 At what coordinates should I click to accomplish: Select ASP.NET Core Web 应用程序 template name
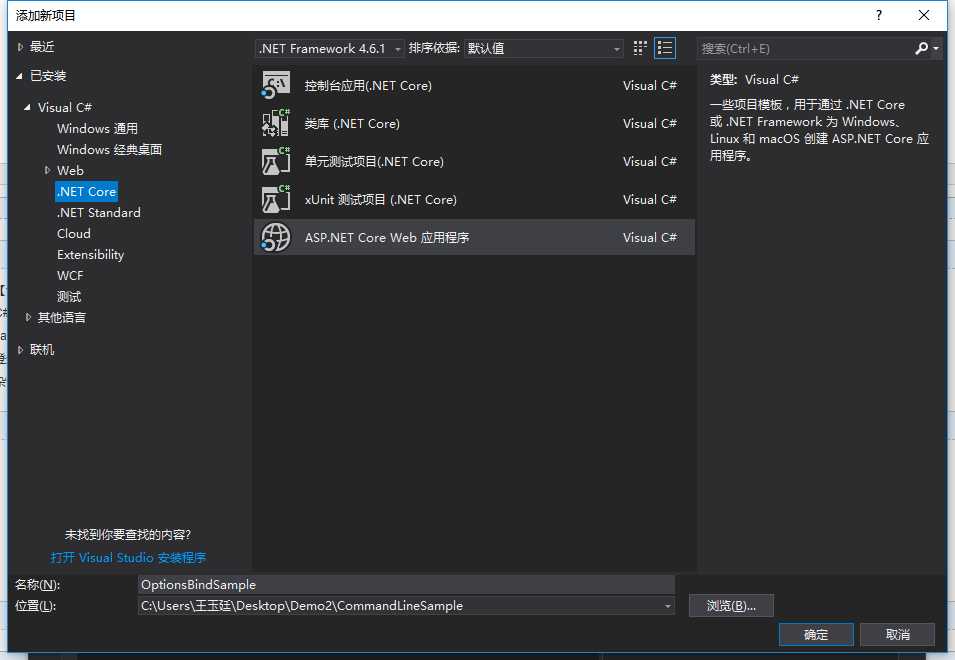click(387, 237)
